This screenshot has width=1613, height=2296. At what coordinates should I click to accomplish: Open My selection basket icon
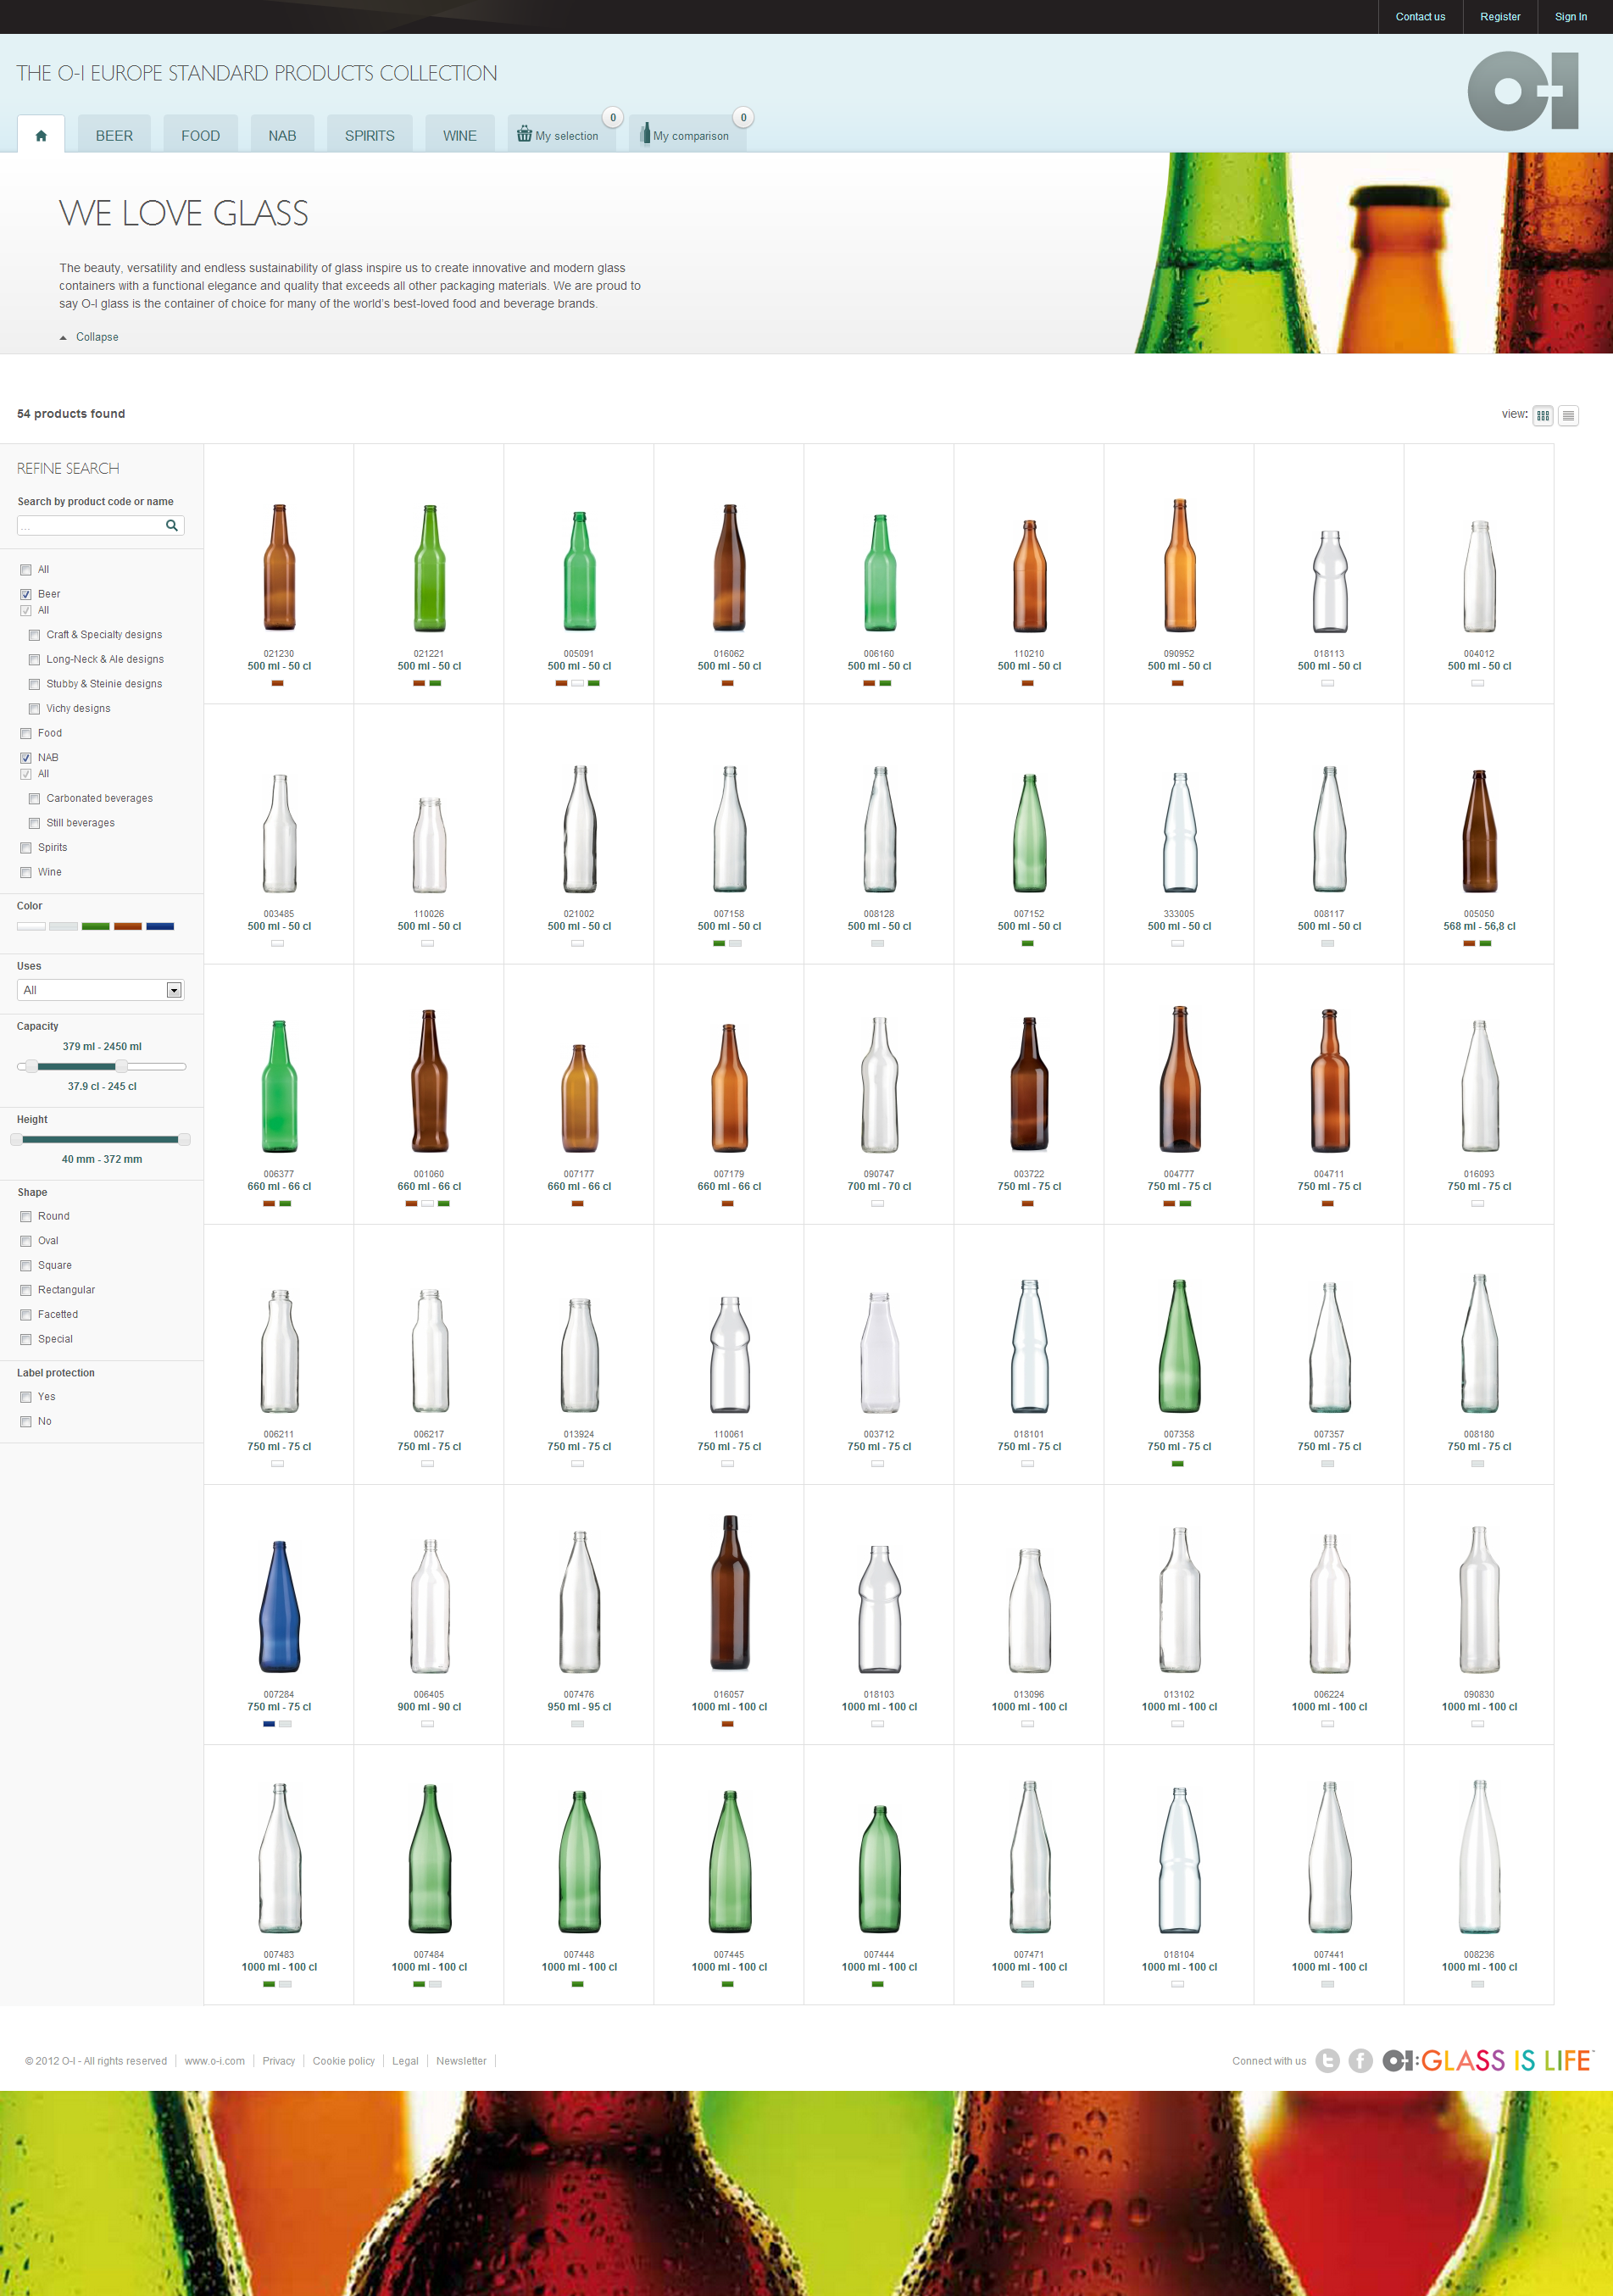[524, 134]
